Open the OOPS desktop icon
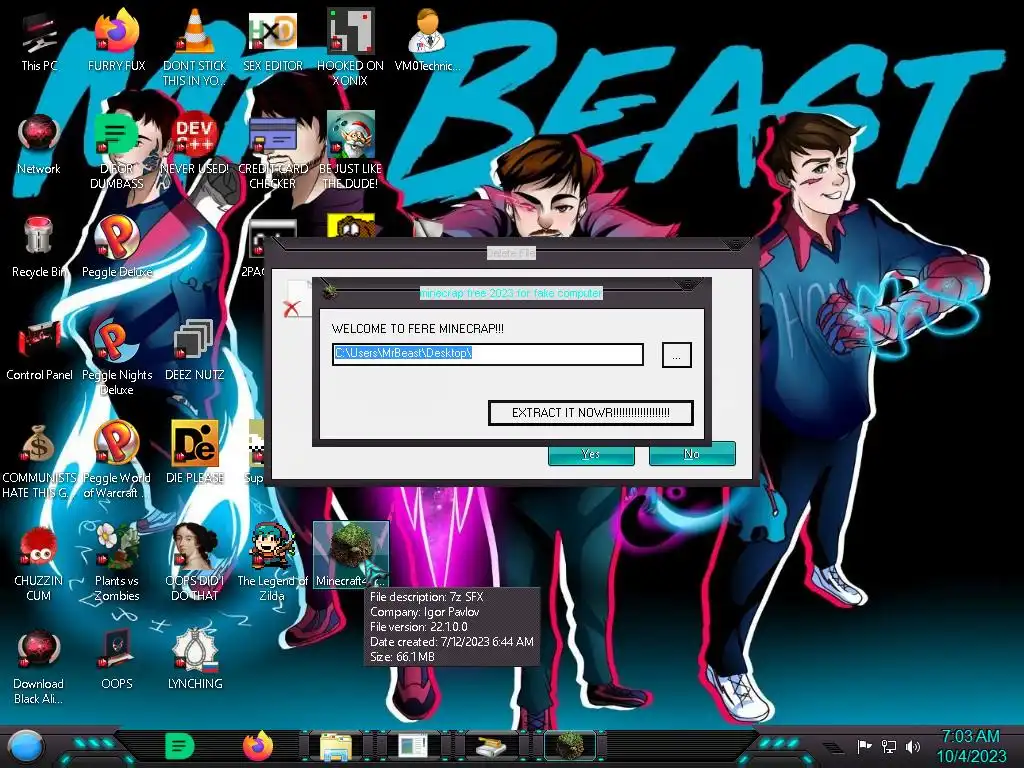Image resolution: width=1024 pixels, height=768 pixels. click(x=117, y=660)
